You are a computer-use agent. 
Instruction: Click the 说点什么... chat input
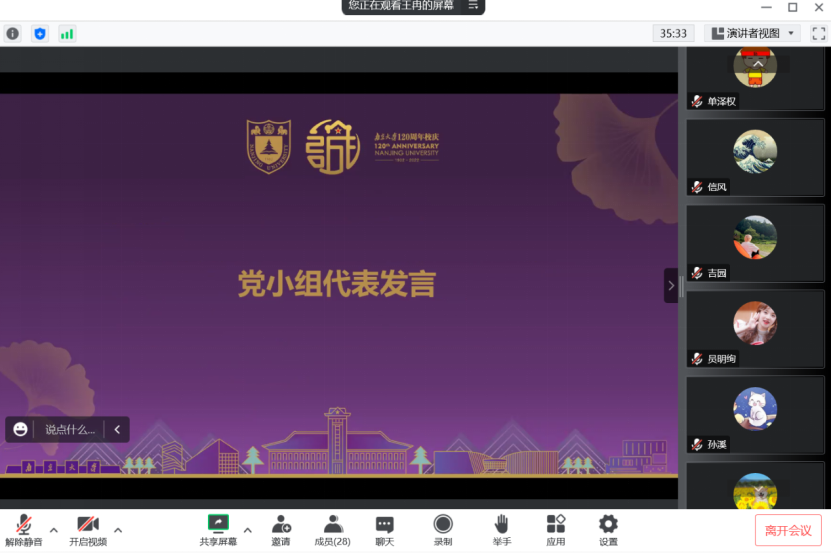click(70, 430)
